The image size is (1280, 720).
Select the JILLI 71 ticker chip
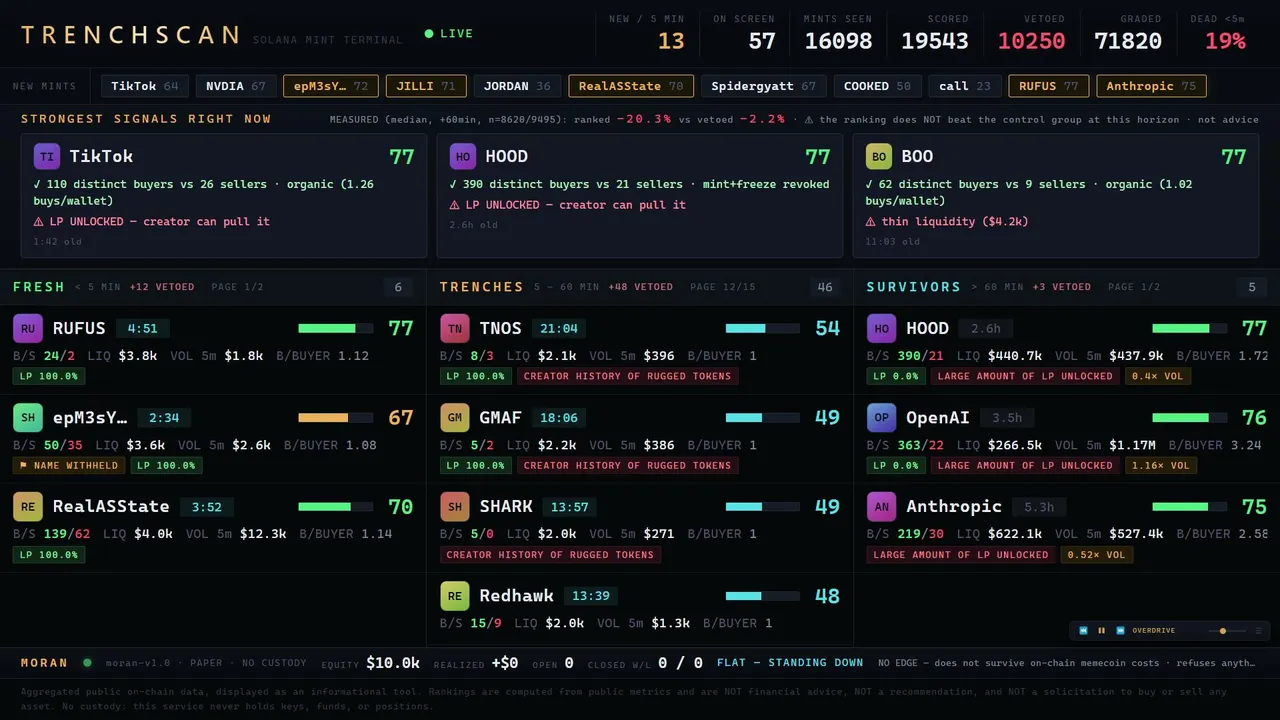tap(426, 86)
